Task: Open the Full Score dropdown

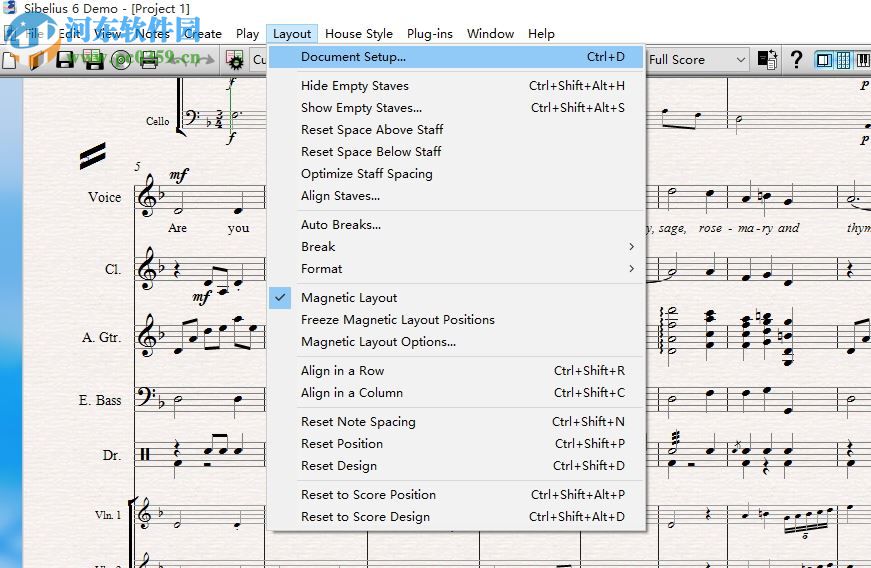Action: (x=697, y=59)
